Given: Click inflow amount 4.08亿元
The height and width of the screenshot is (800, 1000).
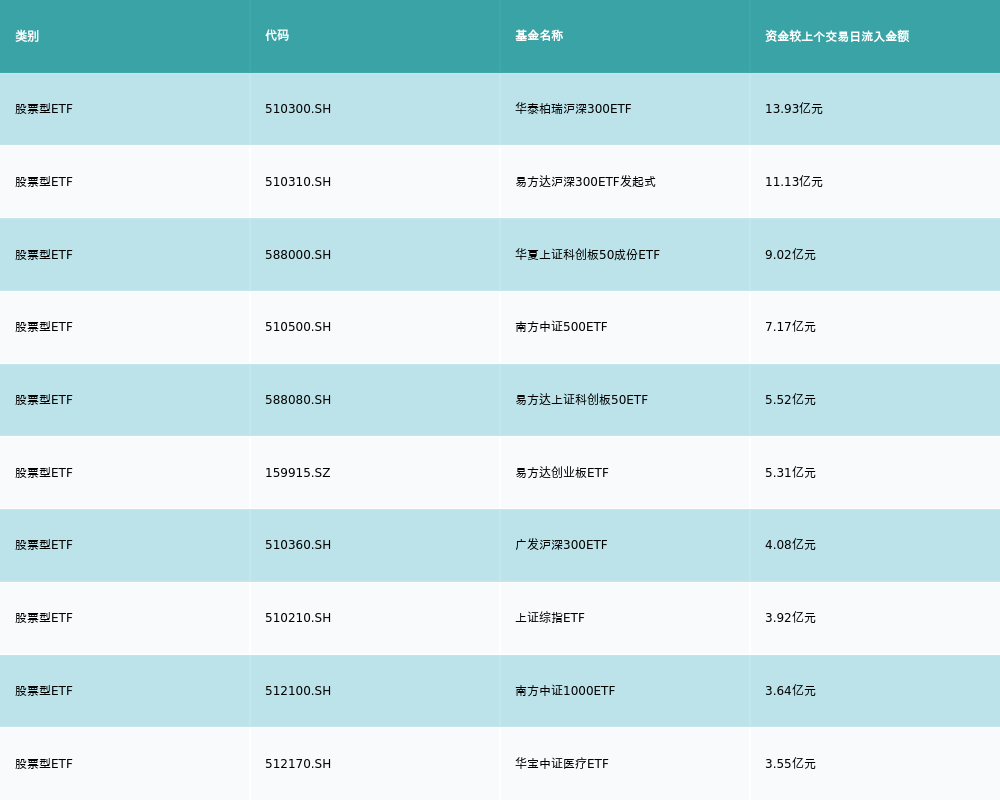Looking at the screenshot, I should (x=790, y=545).
